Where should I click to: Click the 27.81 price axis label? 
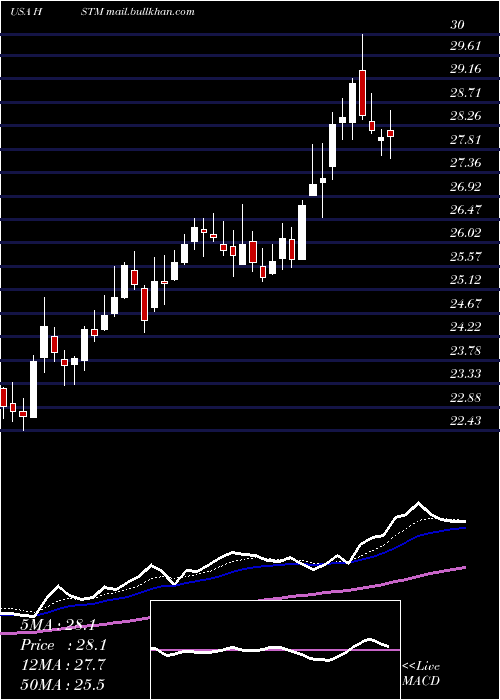pos(466,140)
